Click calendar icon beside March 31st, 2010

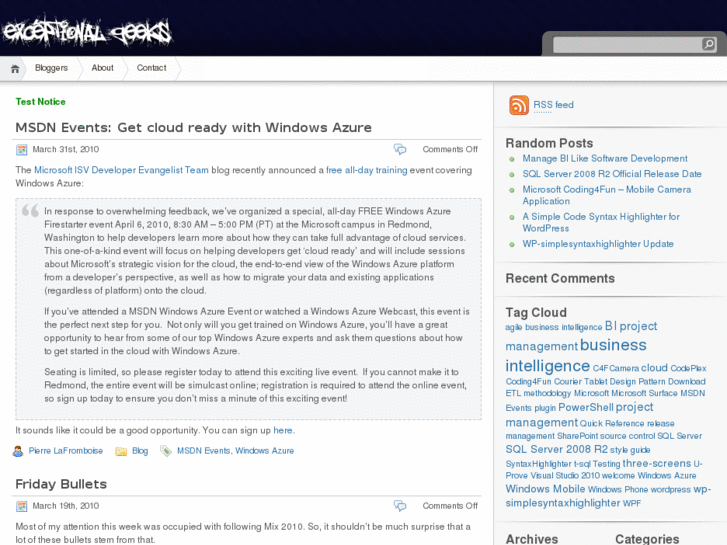pyautogui.click(x=21, y=149)
